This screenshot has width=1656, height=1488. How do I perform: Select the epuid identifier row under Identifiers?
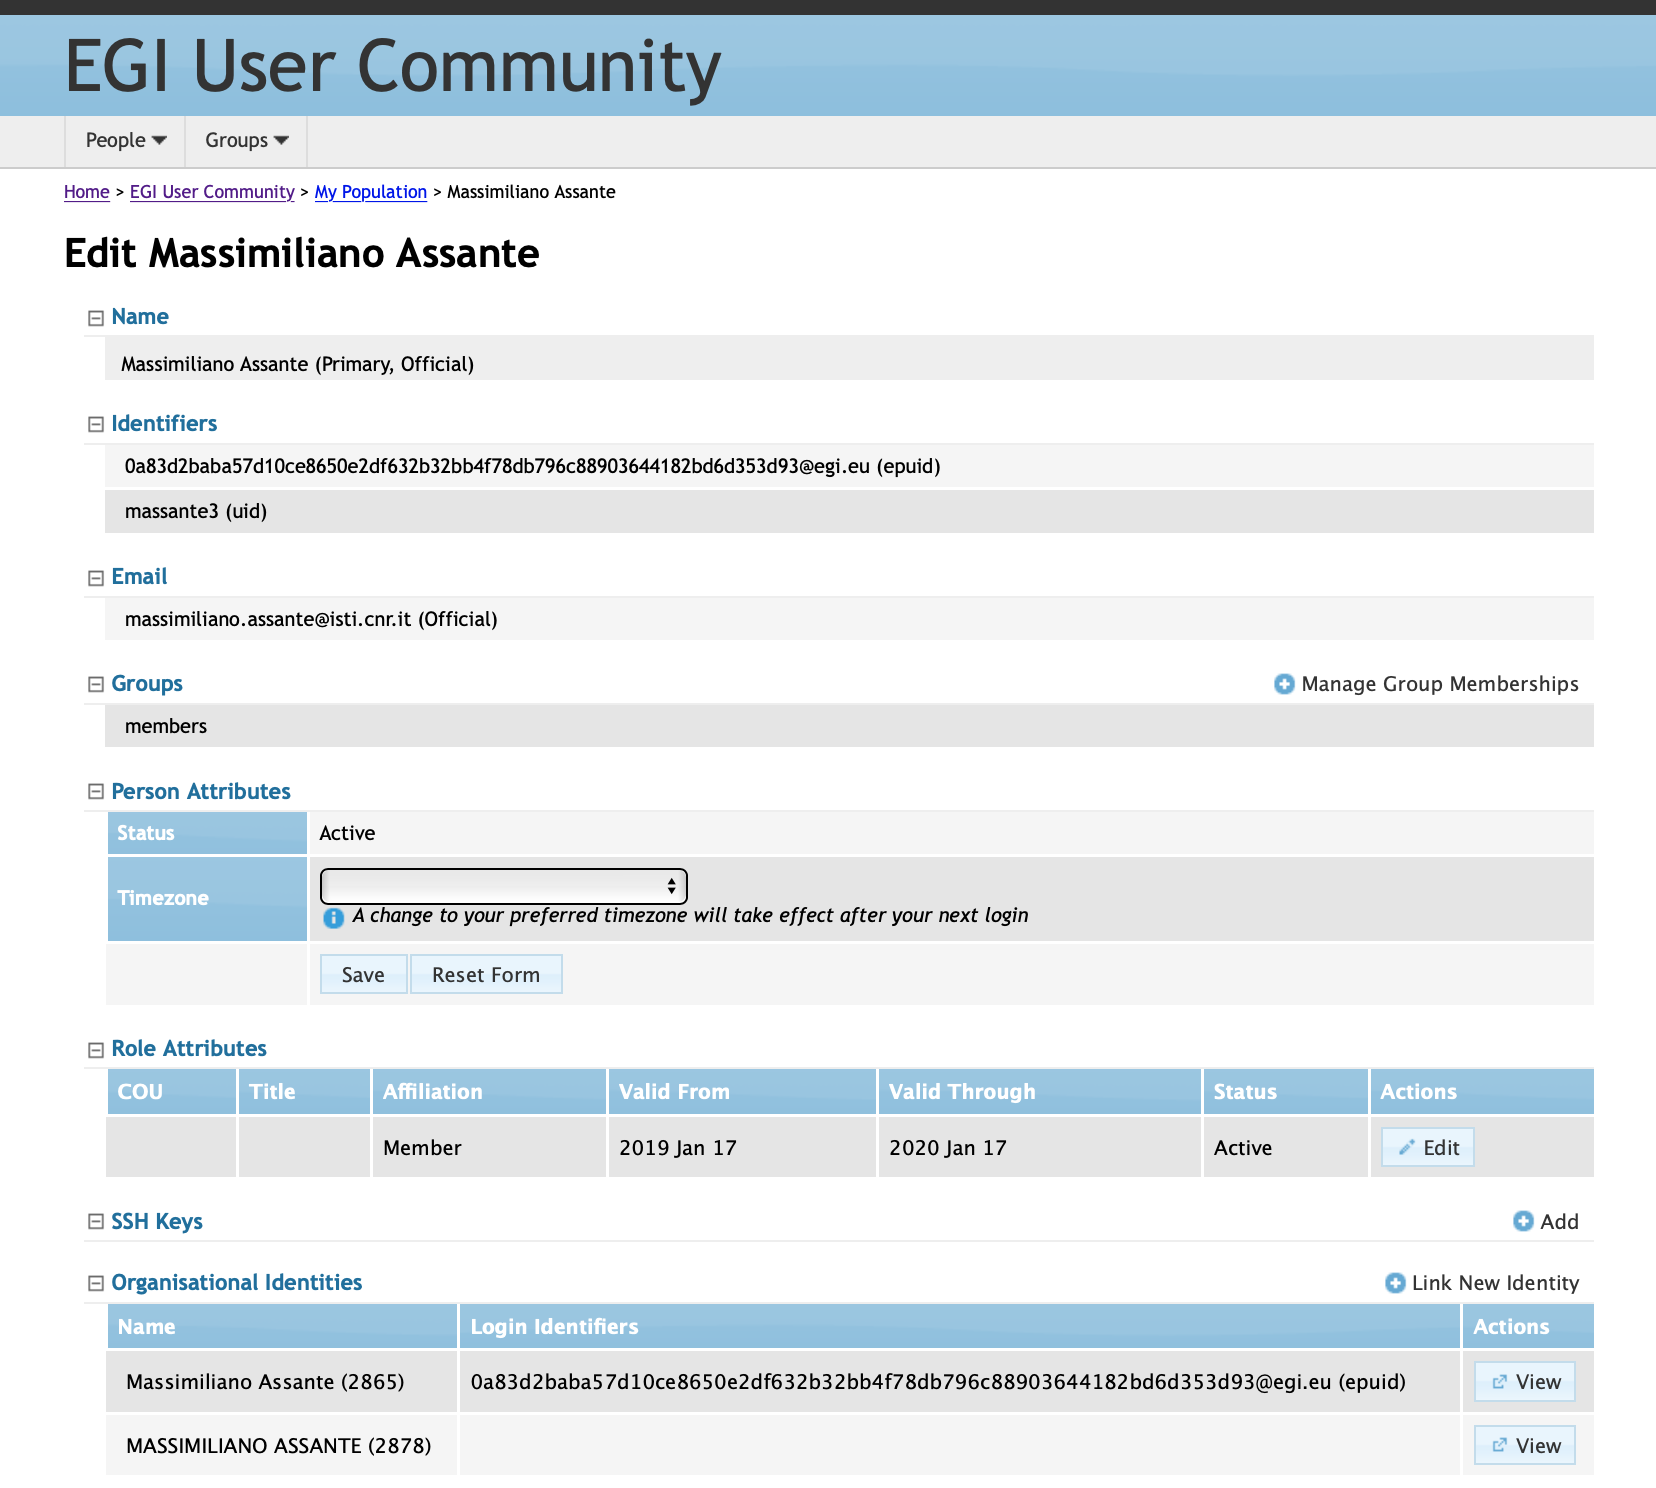click(x=849, y=466)
